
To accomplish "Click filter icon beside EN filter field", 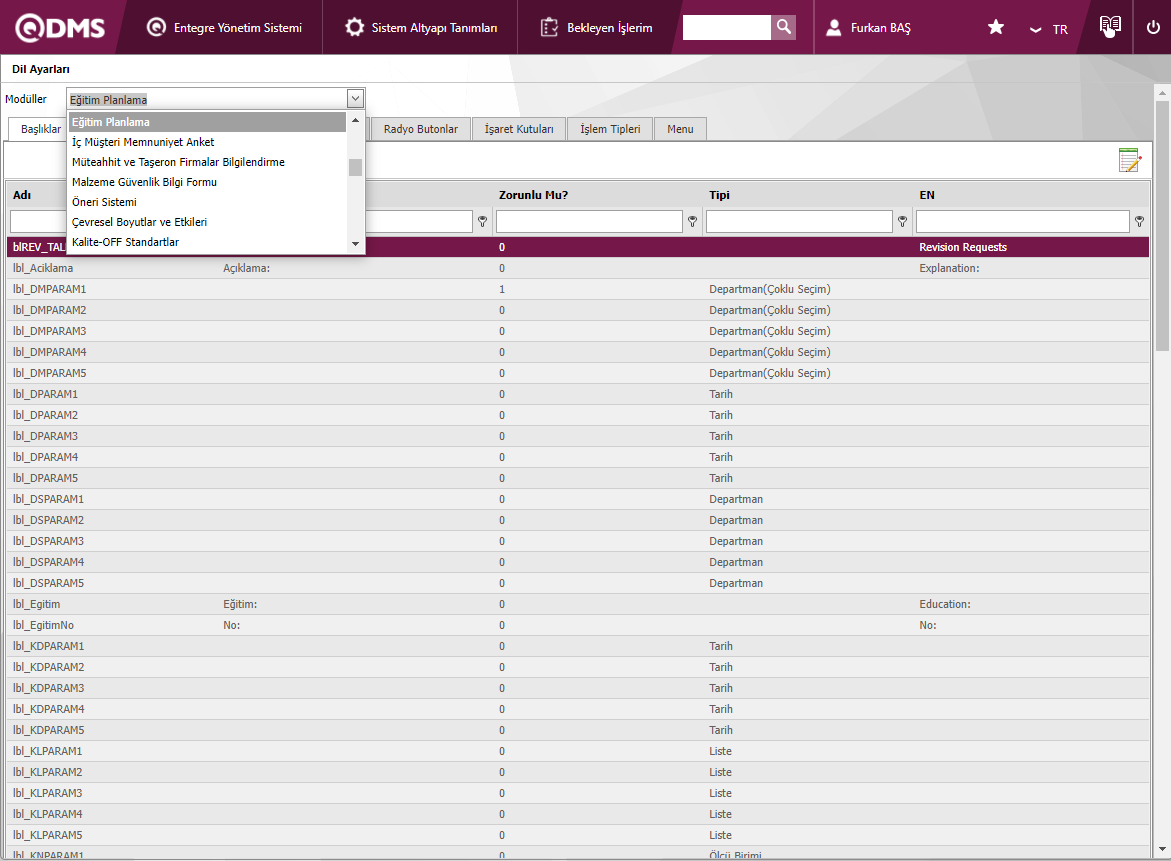I will (1139, 221).
